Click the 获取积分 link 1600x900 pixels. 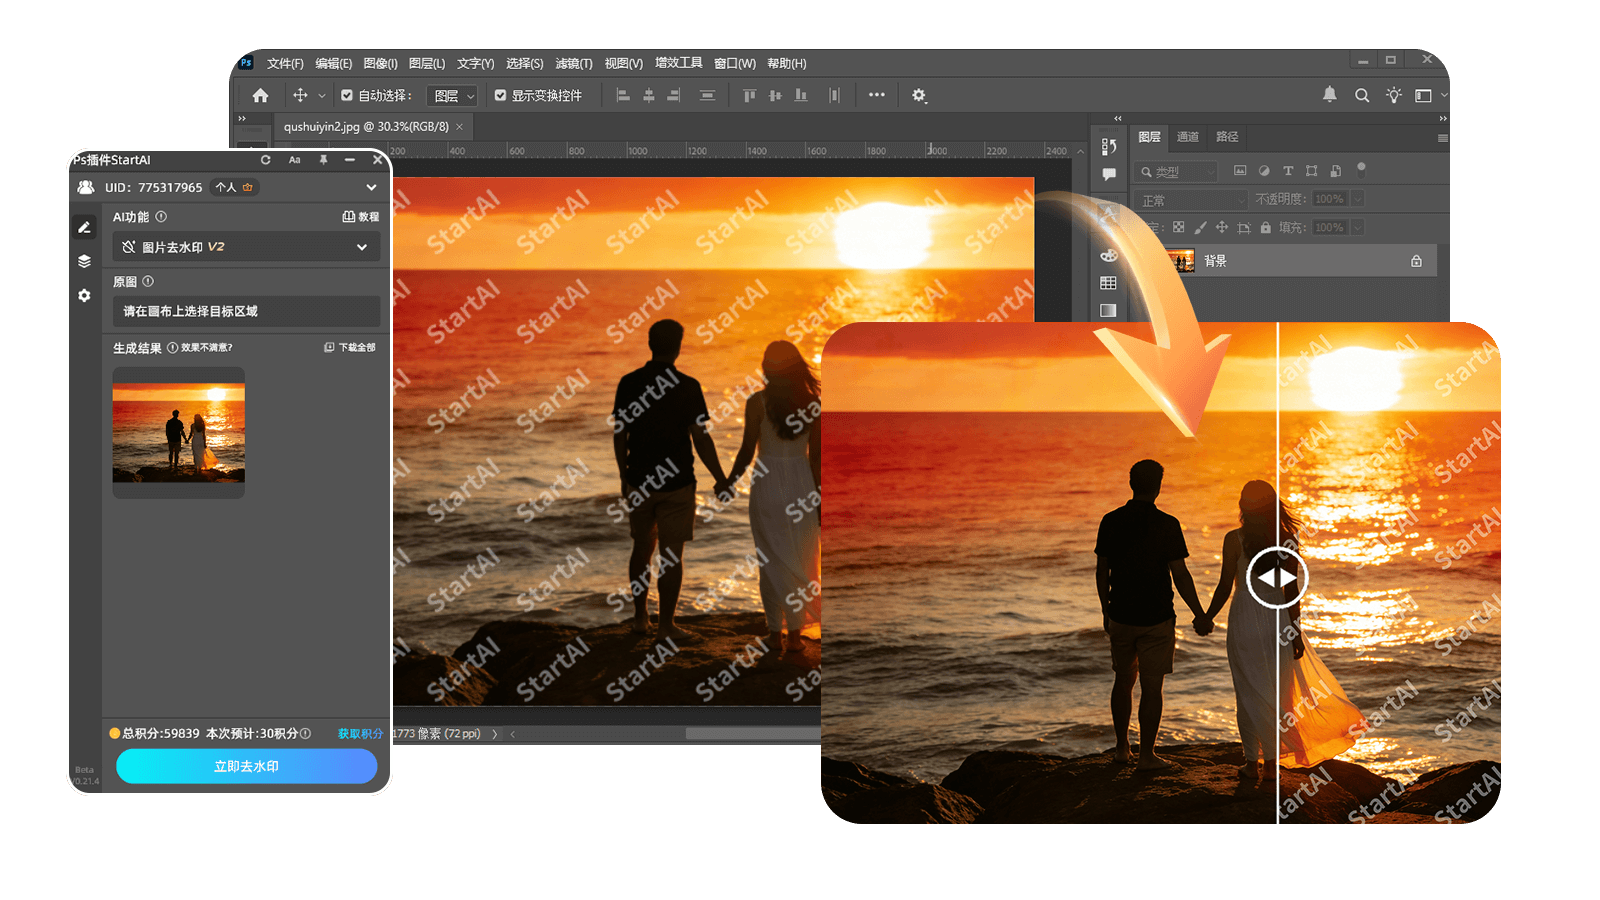pos(360,734)
